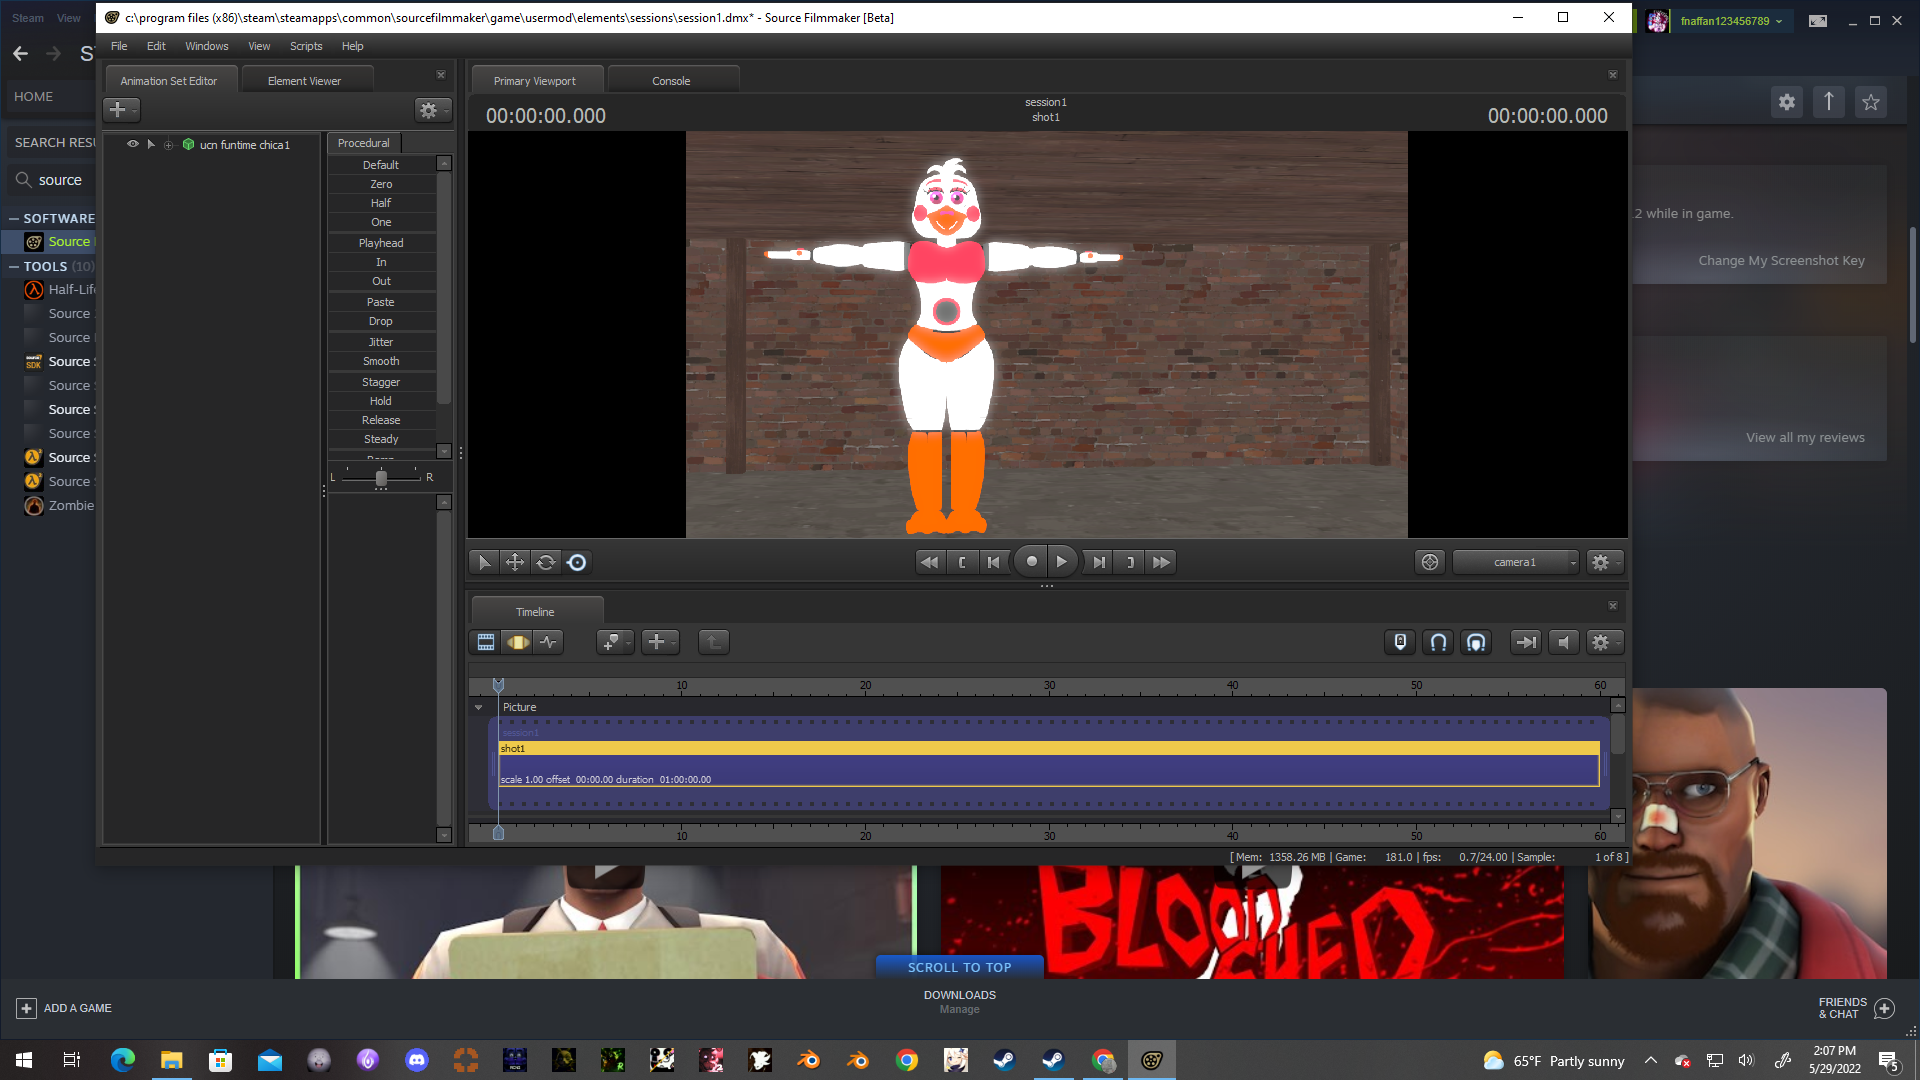This screenshot has height=1080, width=1920.
Task: Click the add animation set plus button
Action: (118, 109)
